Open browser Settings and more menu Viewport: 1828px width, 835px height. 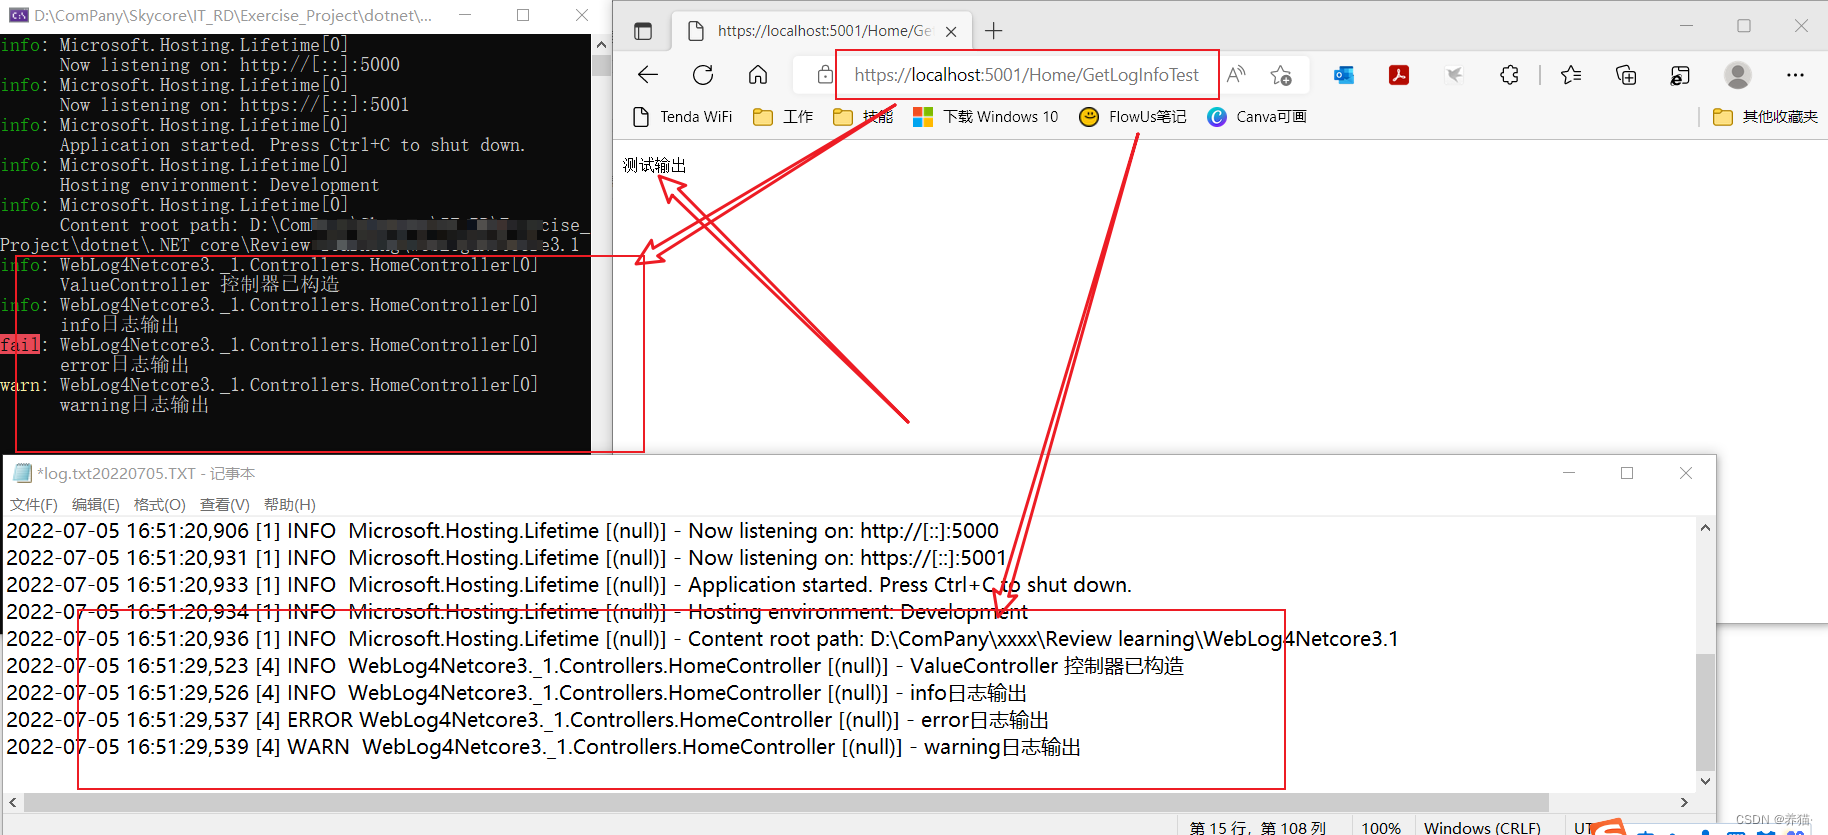point(1795,75)
